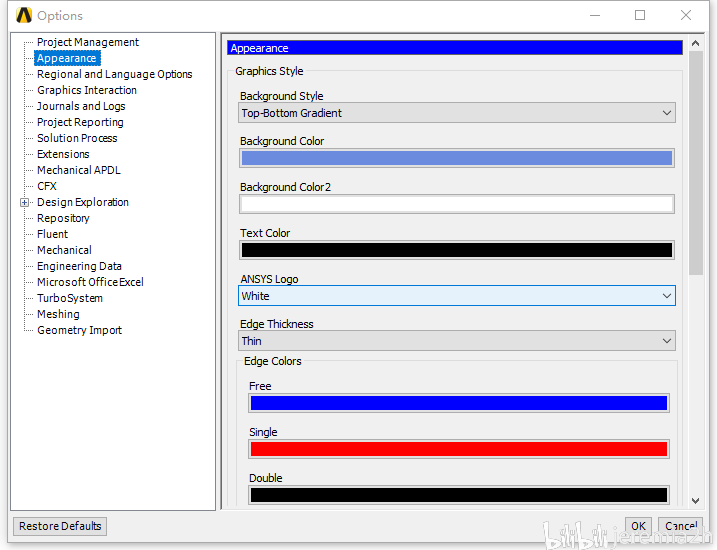Open Microsoft Office Excel options
Viewport: 717px width, 550px height.
pos(90,282)
